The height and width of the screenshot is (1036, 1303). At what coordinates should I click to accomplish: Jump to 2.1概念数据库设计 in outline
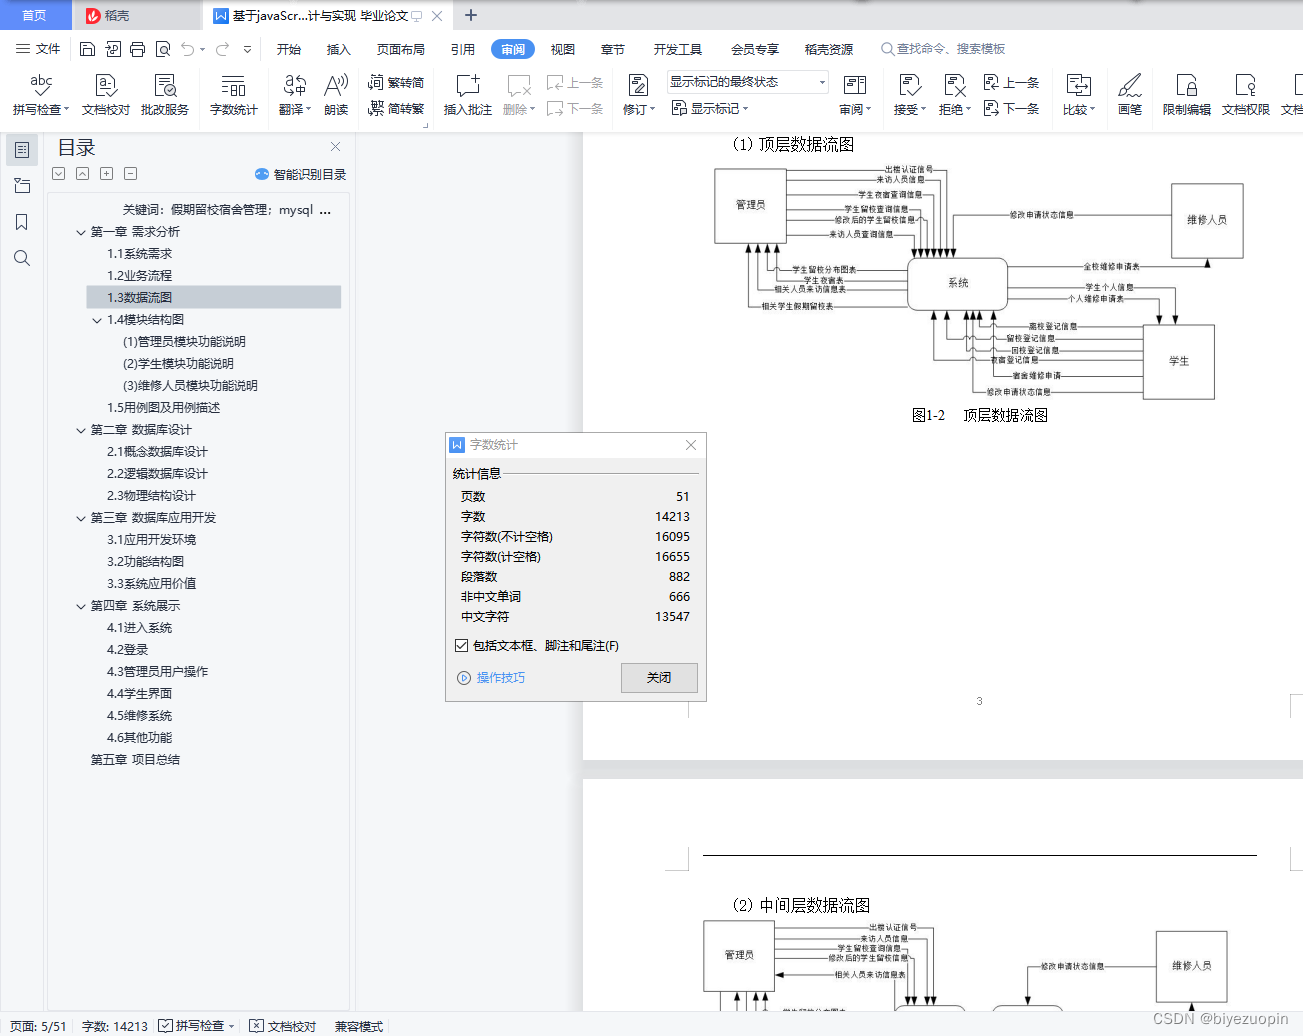click(x=158, y=452)
